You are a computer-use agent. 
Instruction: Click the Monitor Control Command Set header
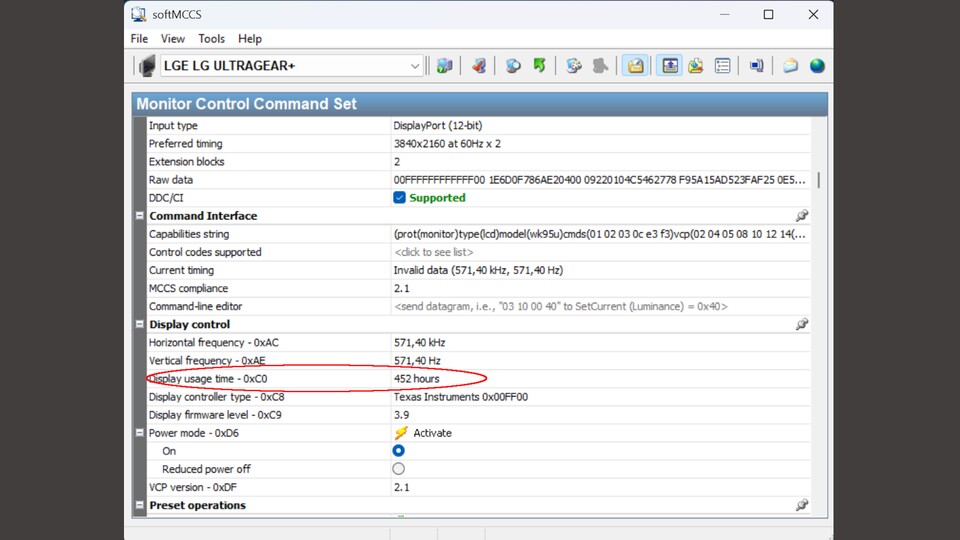click(x=479, y=103)
